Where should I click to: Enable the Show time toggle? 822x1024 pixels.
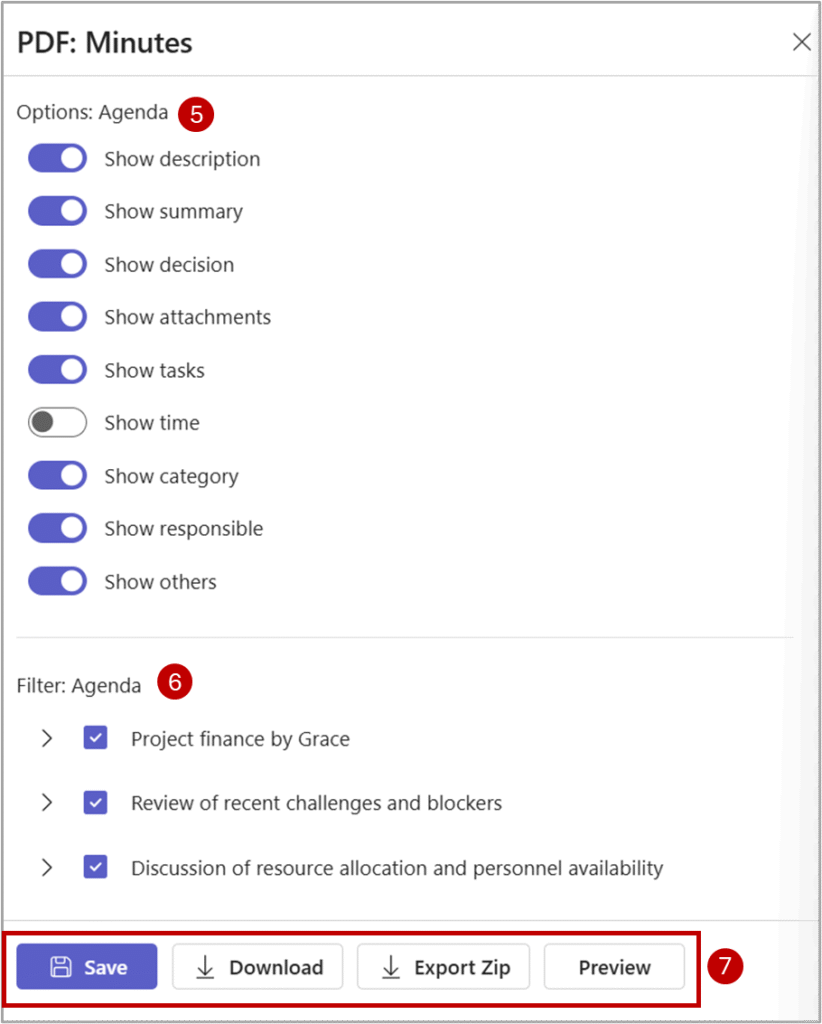(58, 423)
